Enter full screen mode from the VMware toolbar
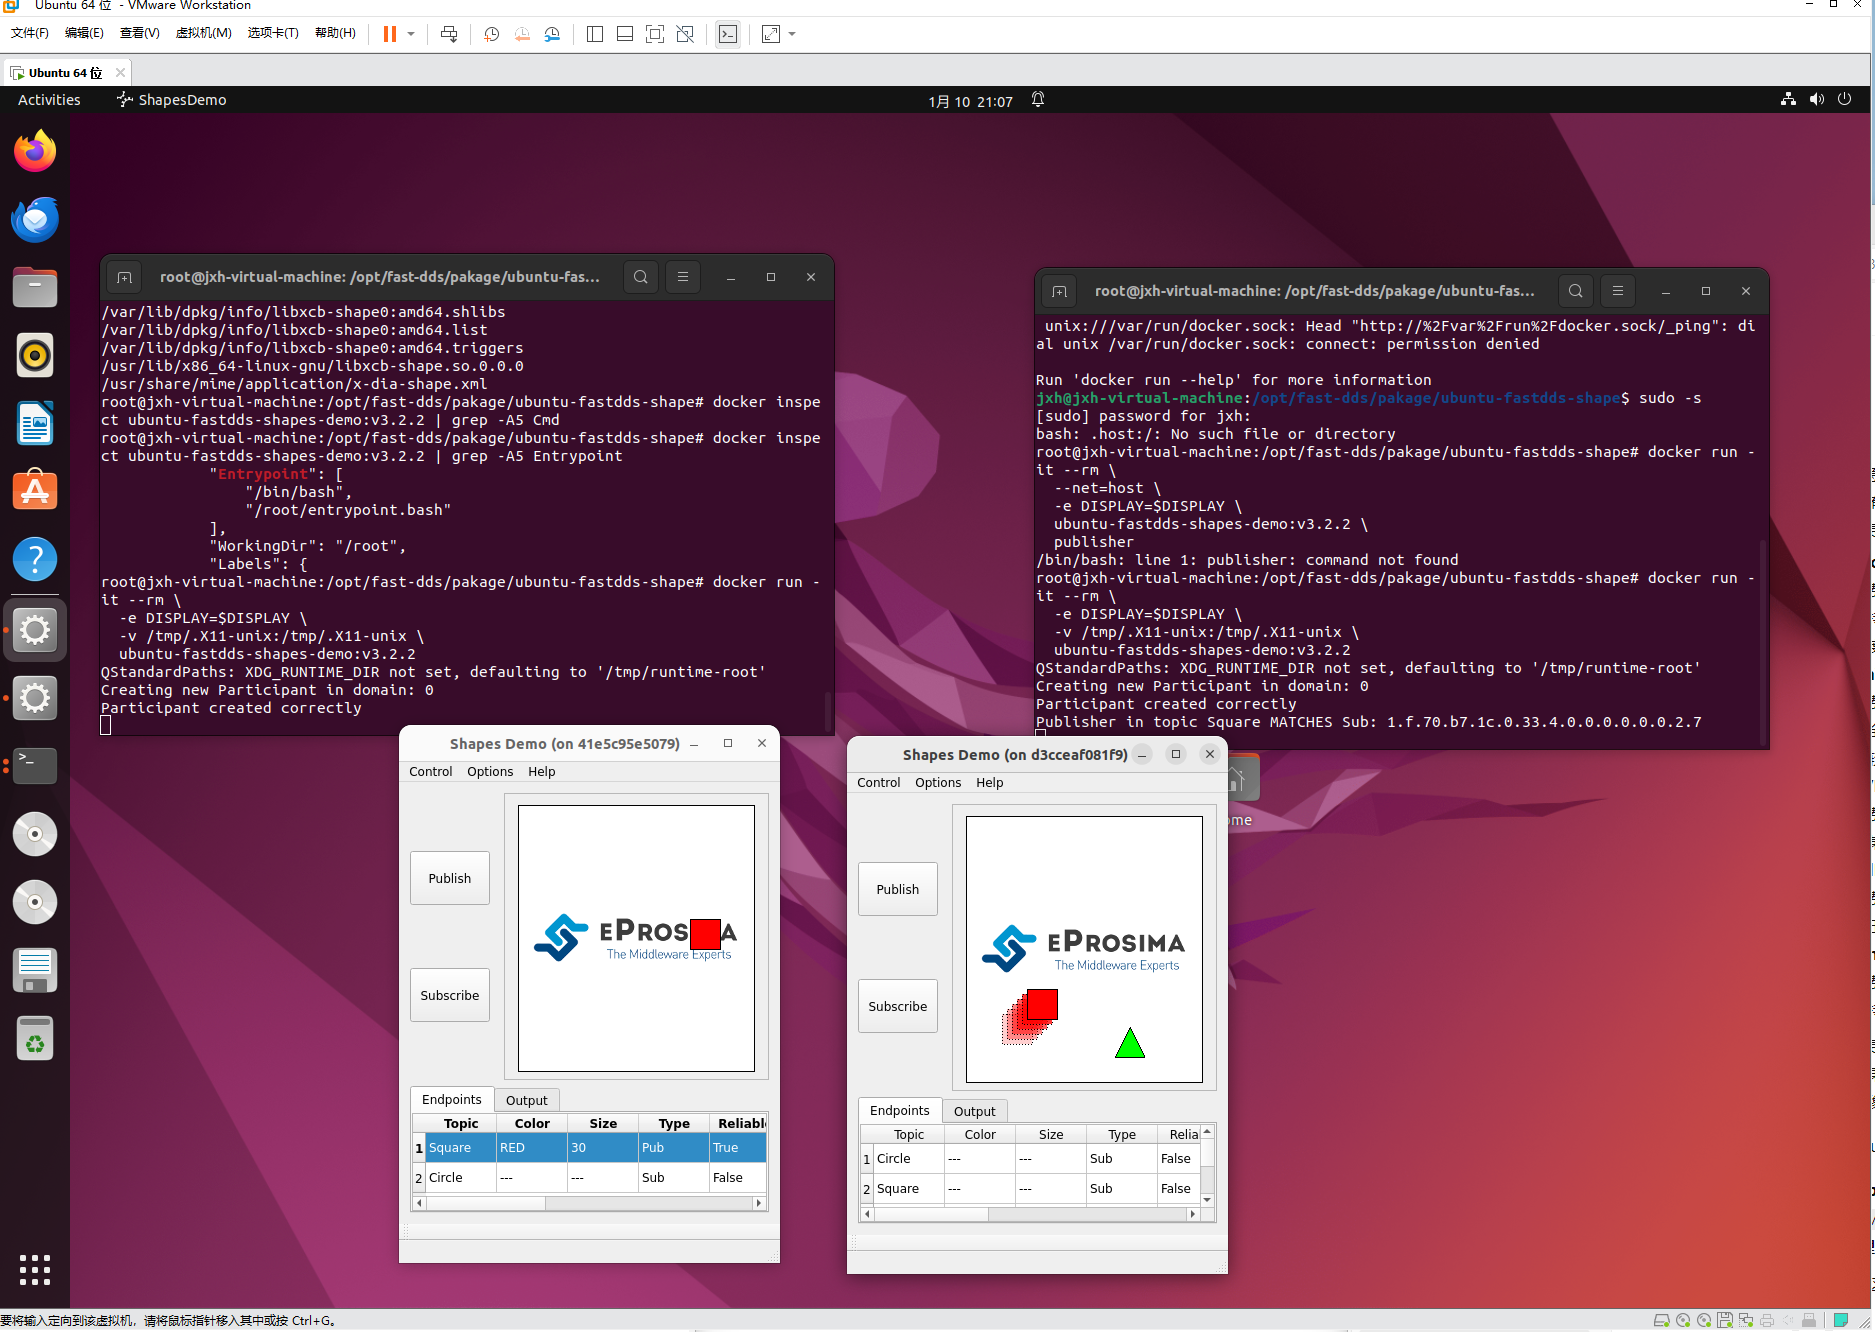Screen dimensions: 1875x1332 [655, 33]
